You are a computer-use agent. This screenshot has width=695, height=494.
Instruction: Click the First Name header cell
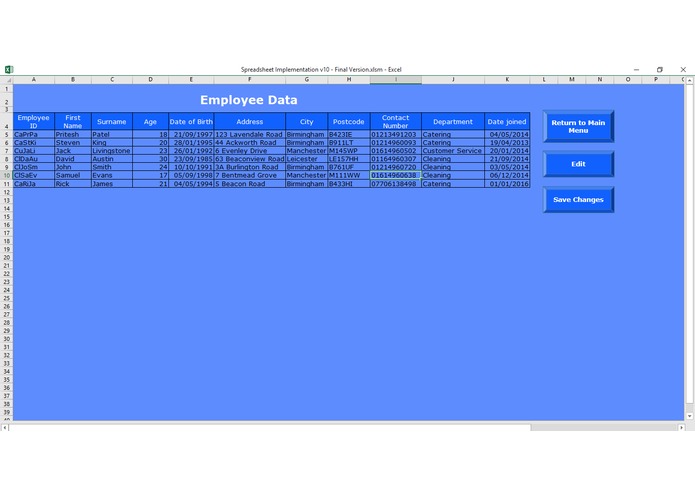click(x=73, y=121)
